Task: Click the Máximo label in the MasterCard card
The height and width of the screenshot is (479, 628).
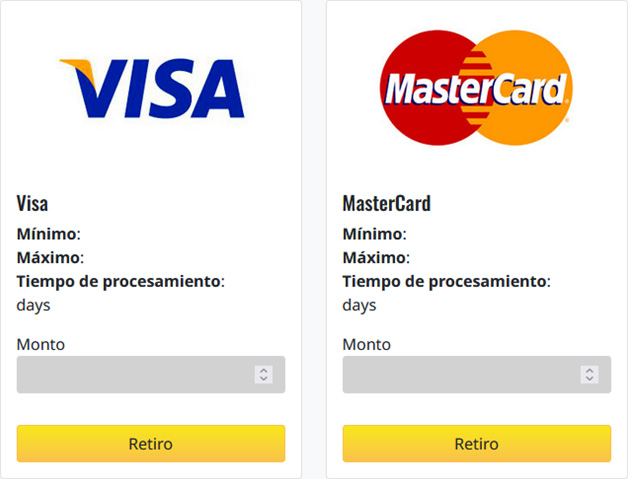Action: 375,258
